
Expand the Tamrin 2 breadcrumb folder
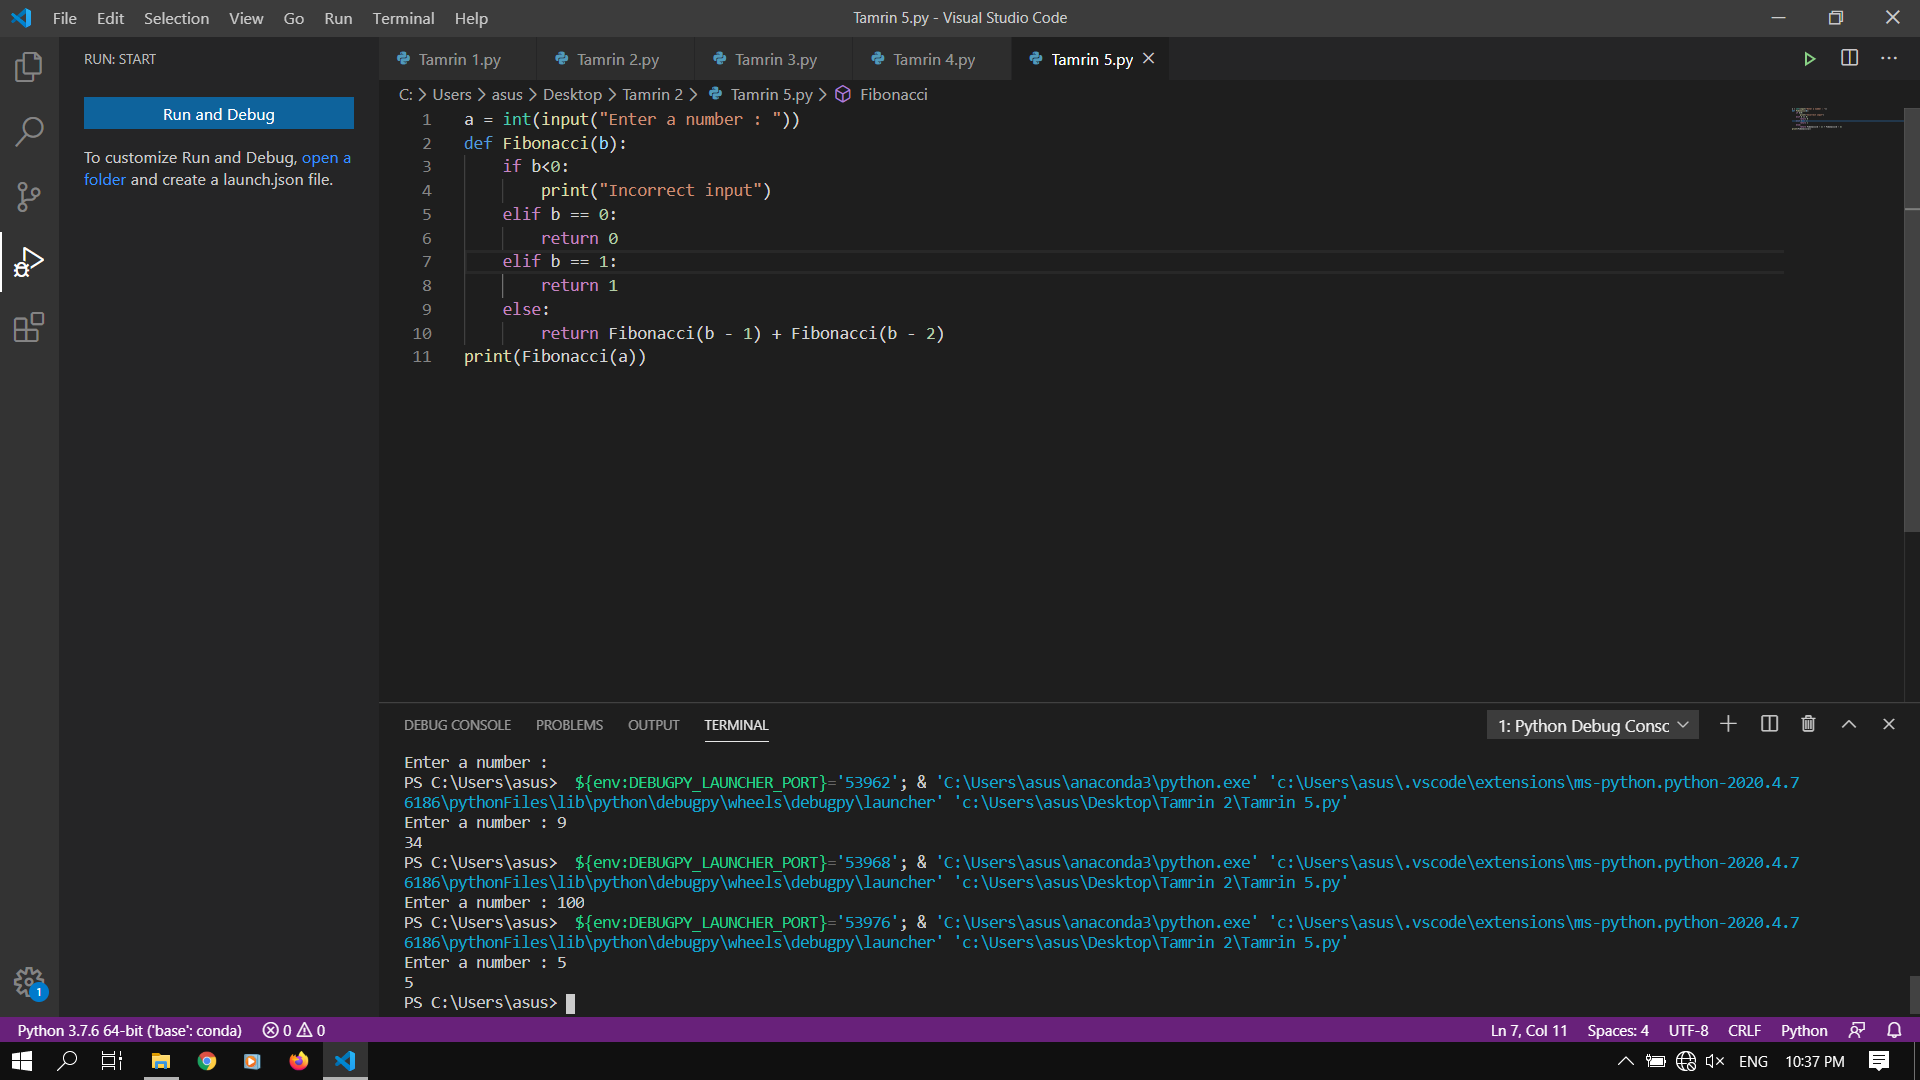652,94
